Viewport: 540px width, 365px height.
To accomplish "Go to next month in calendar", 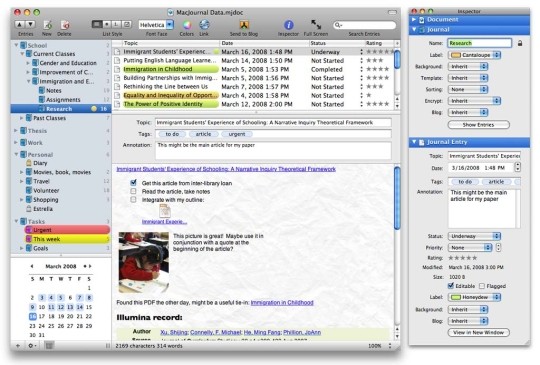I will click(x=90, y=266).
